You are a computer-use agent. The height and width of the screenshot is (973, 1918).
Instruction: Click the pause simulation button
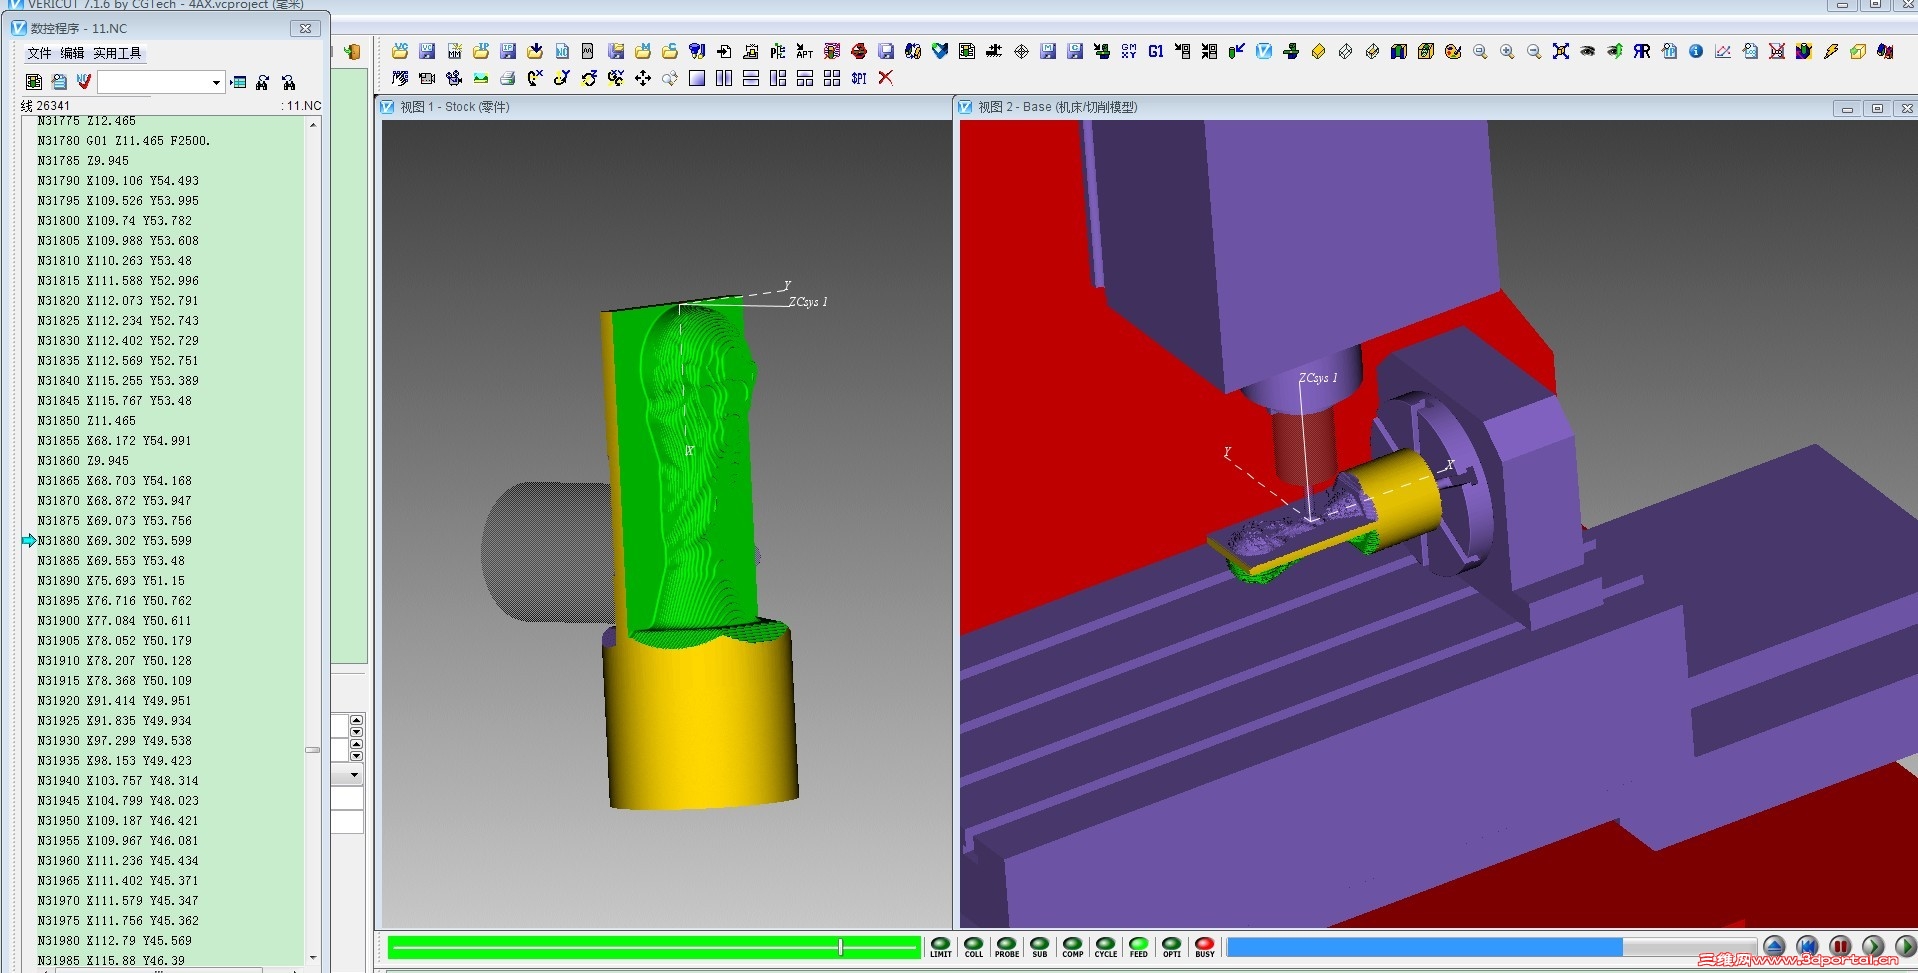pos(1840,946)
